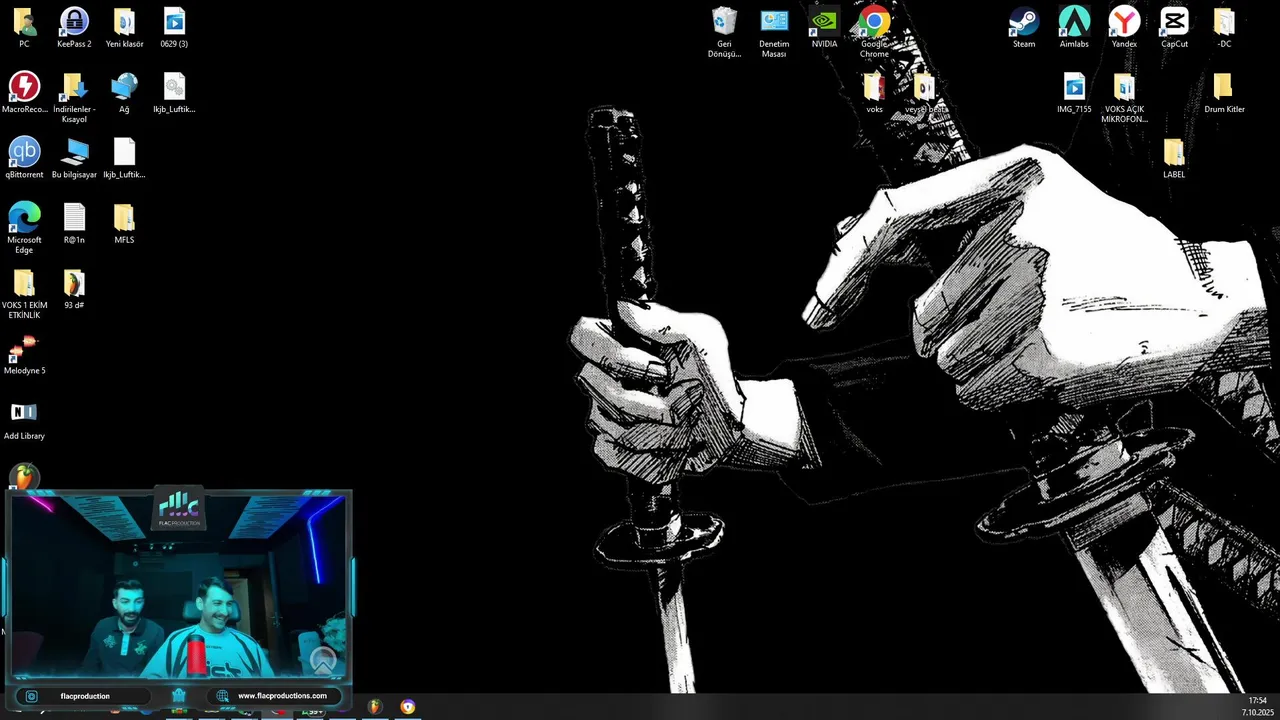Open the Add Library shortcut

(24, 419)
